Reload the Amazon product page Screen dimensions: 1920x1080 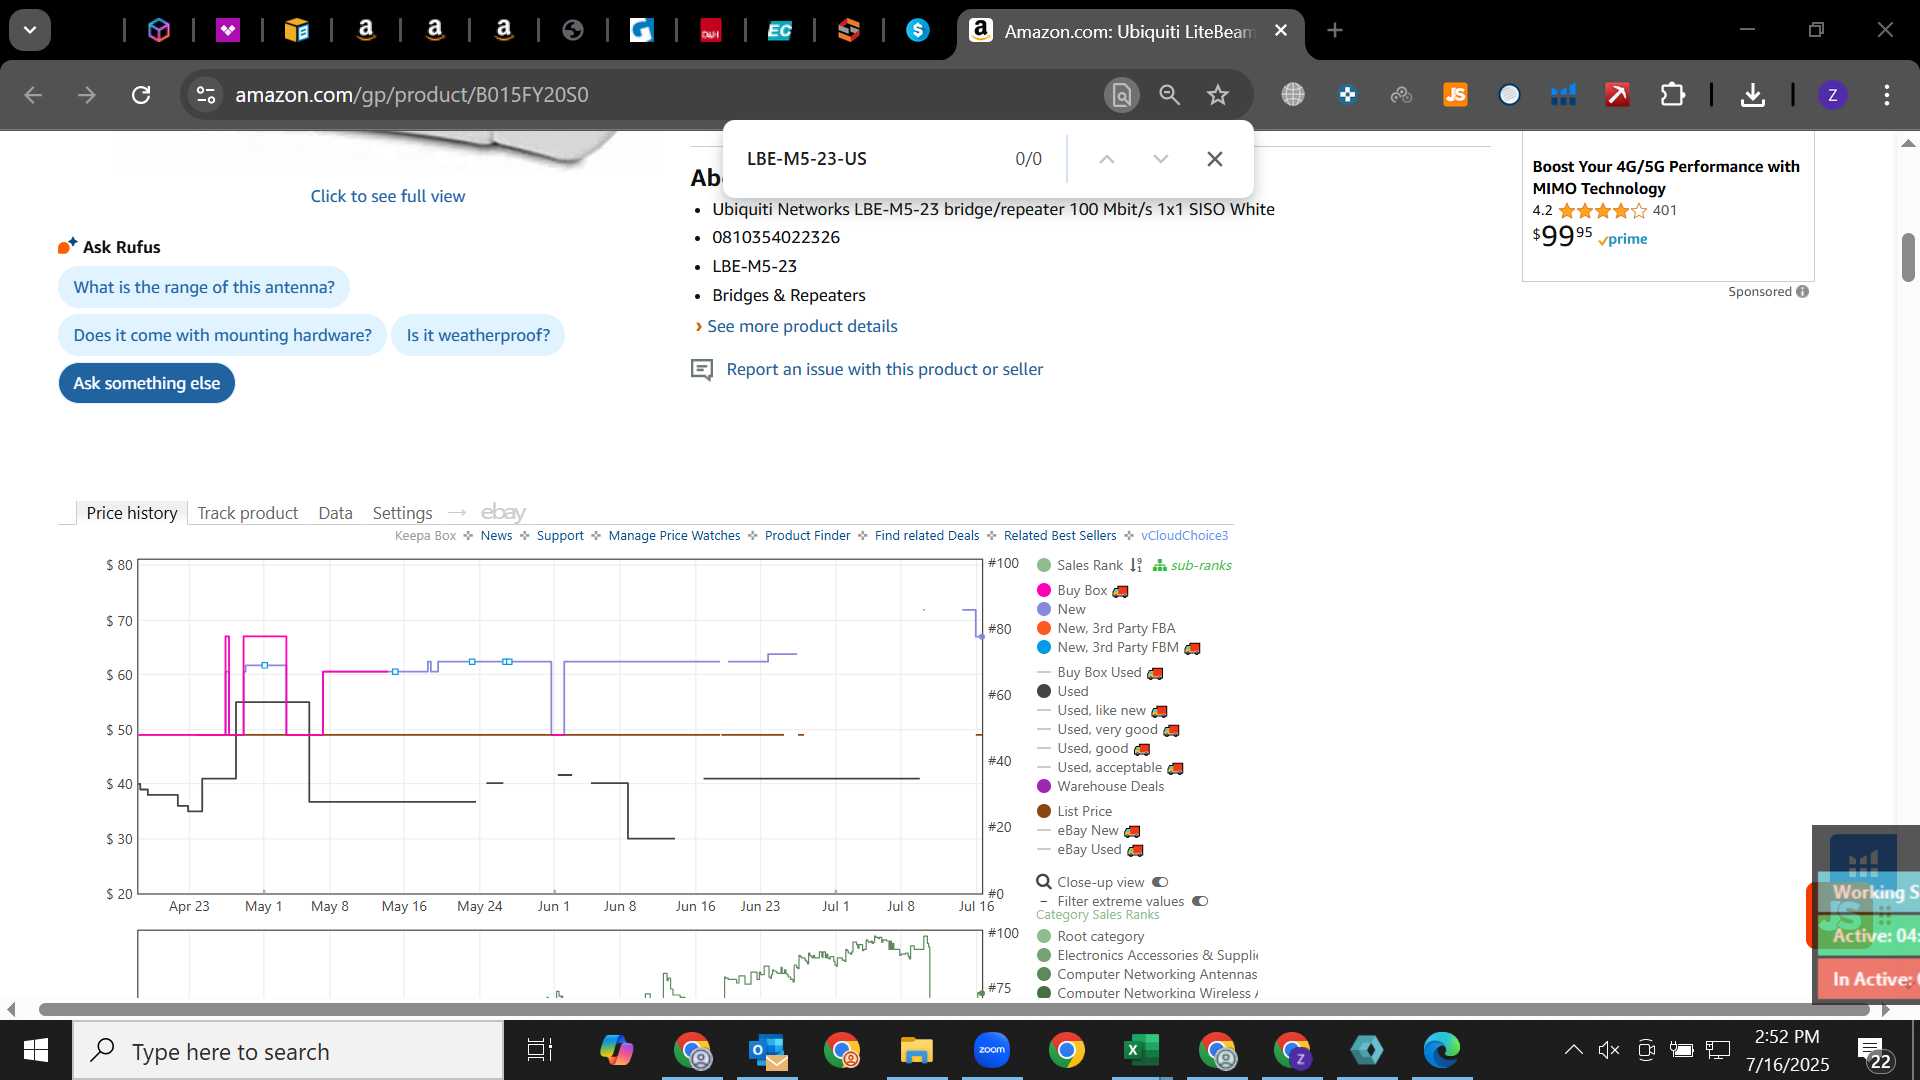(x=141, y=95)
